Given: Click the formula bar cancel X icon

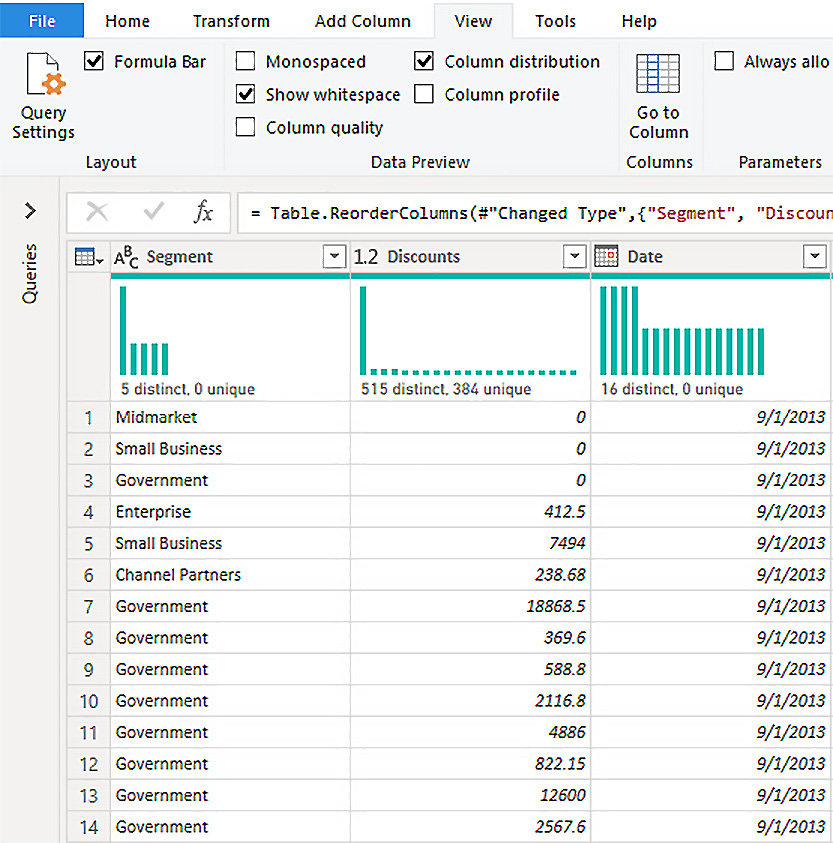Looking at the screenshot, I should click(97, 211).
